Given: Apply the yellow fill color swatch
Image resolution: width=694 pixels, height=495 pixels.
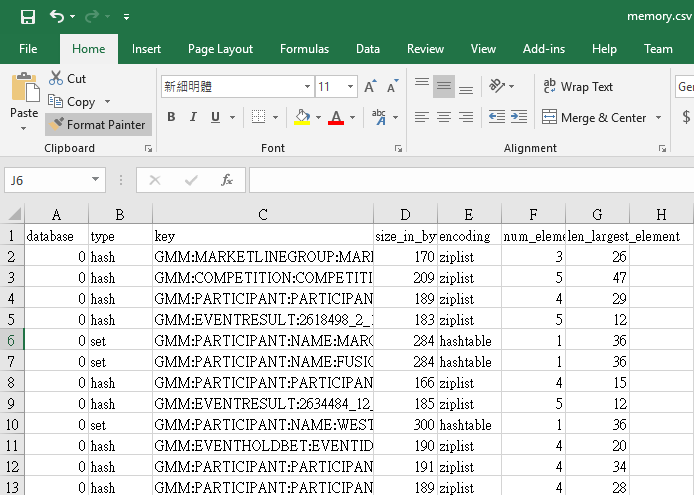Looking at the screenshot, I should (x=302, y=118).
